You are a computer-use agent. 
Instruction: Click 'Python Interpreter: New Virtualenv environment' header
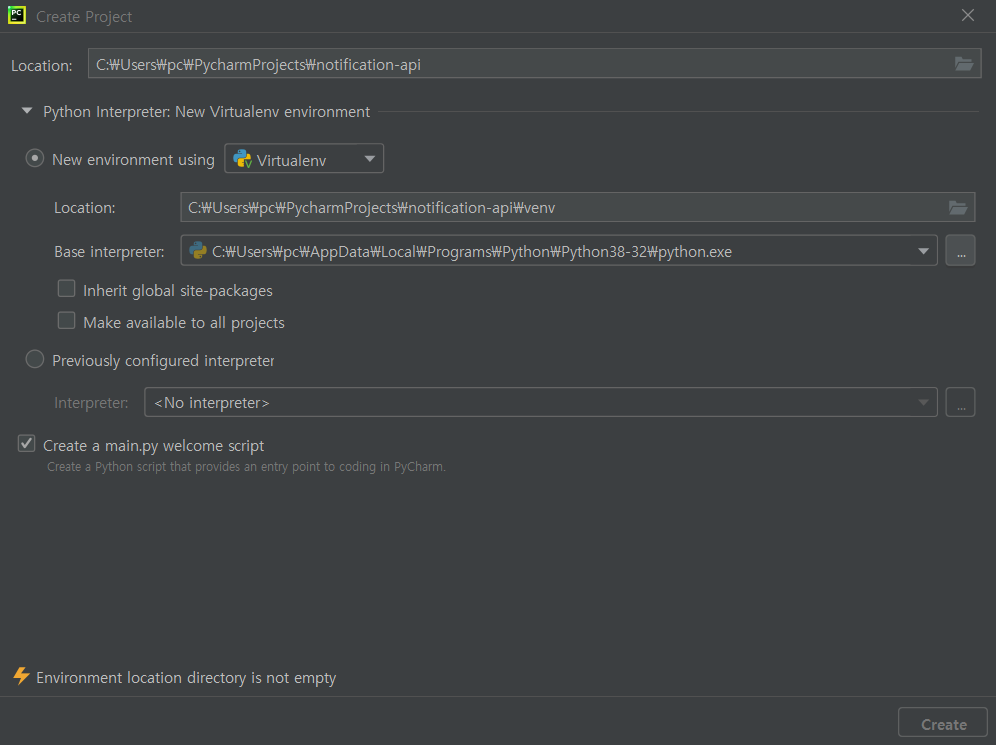[206, 112]
